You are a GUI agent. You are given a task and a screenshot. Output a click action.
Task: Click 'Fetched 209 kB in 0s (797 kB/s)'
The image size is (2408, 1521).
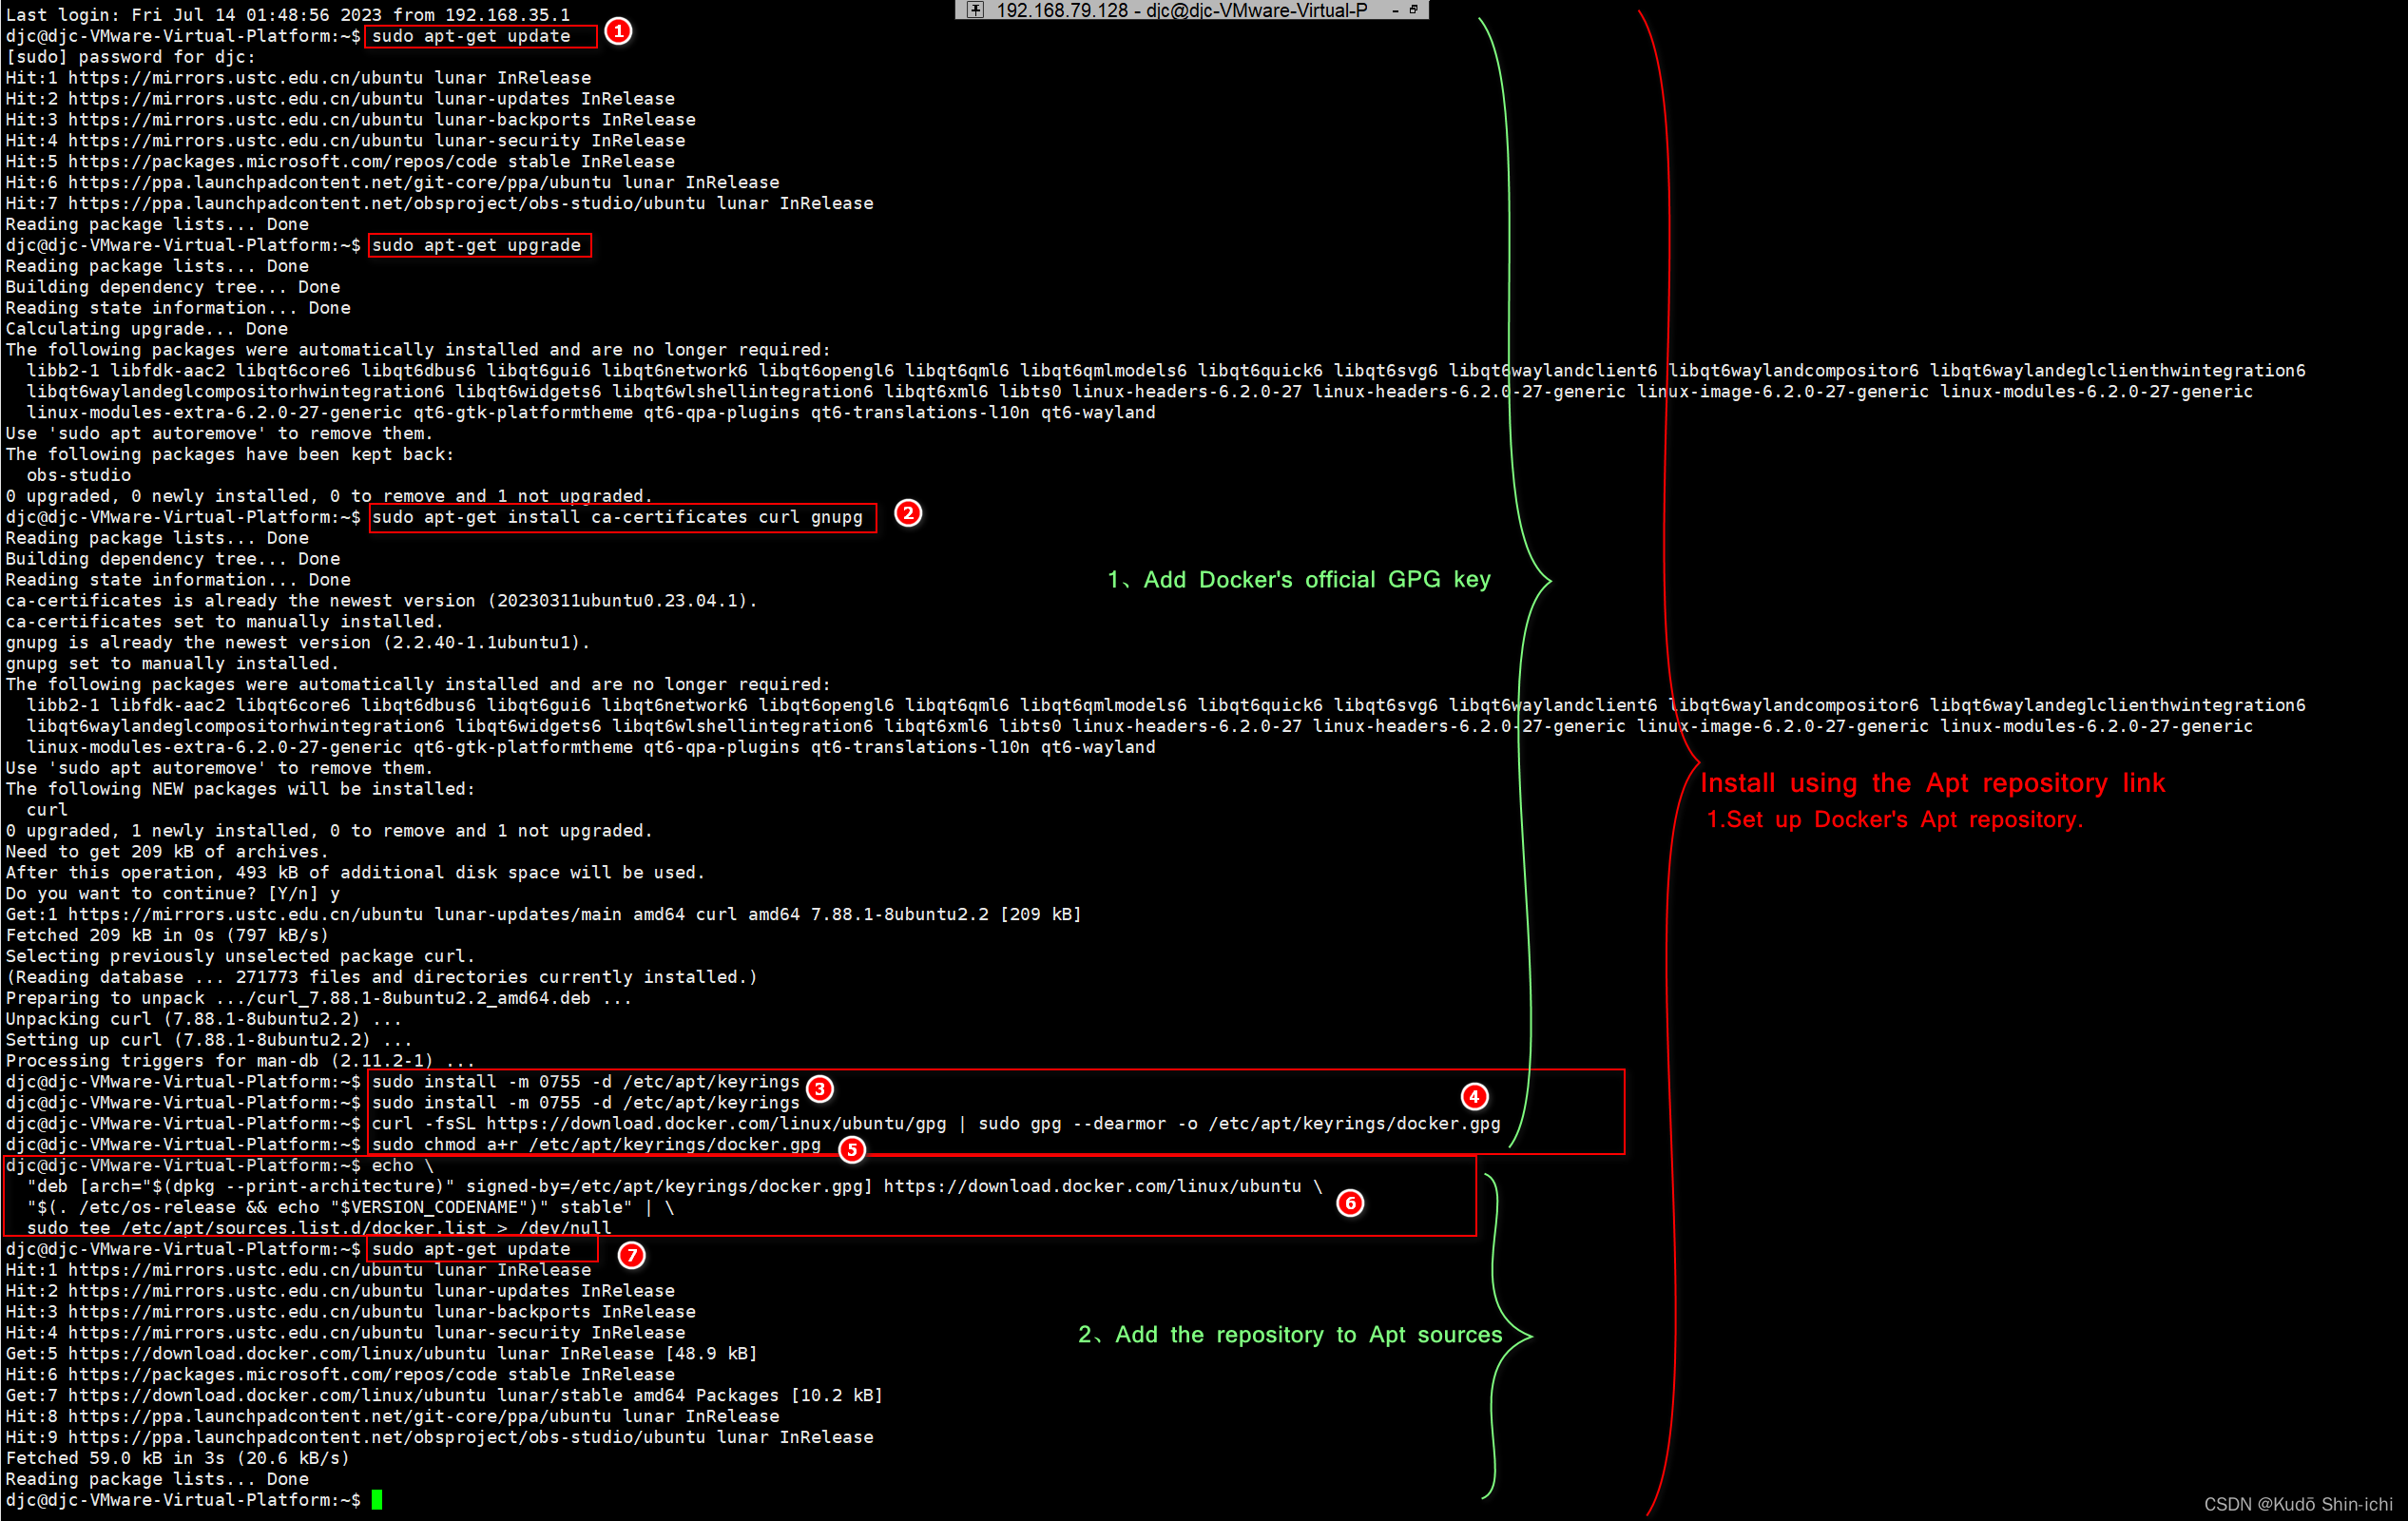[167, 936]
